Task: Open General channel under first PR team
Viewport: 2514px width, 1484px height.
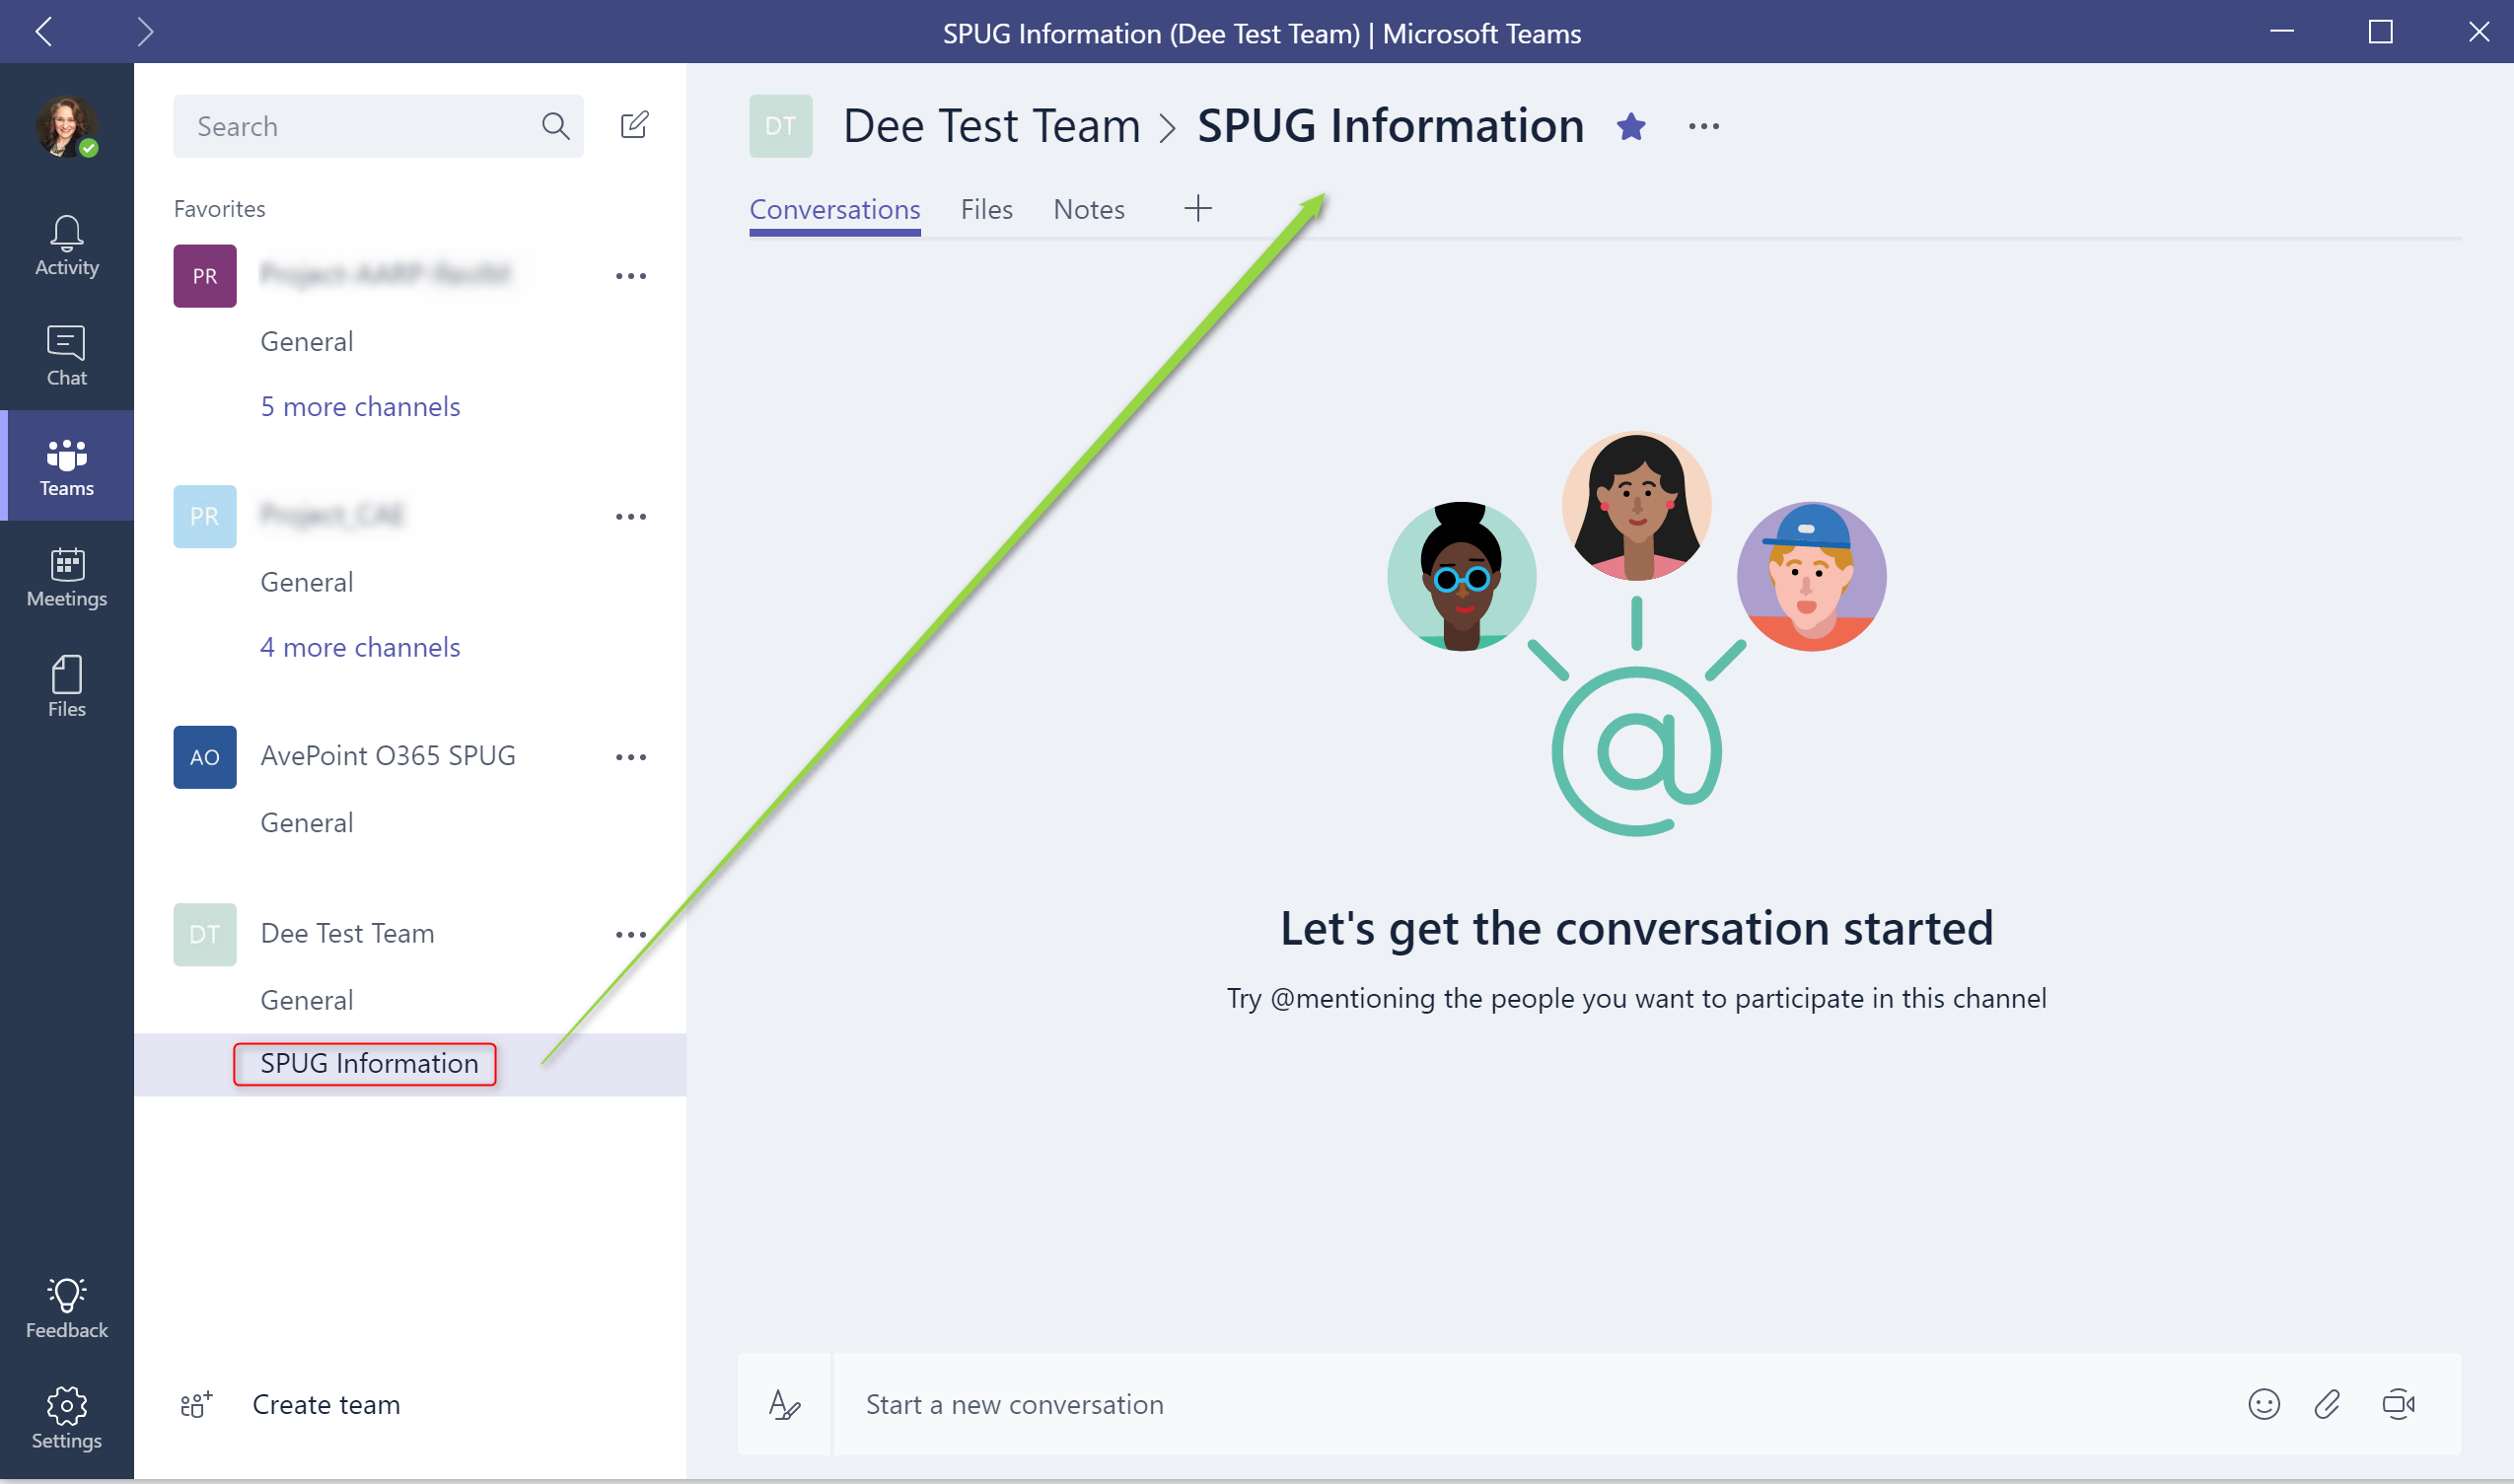Action: [x=307, y=341]
